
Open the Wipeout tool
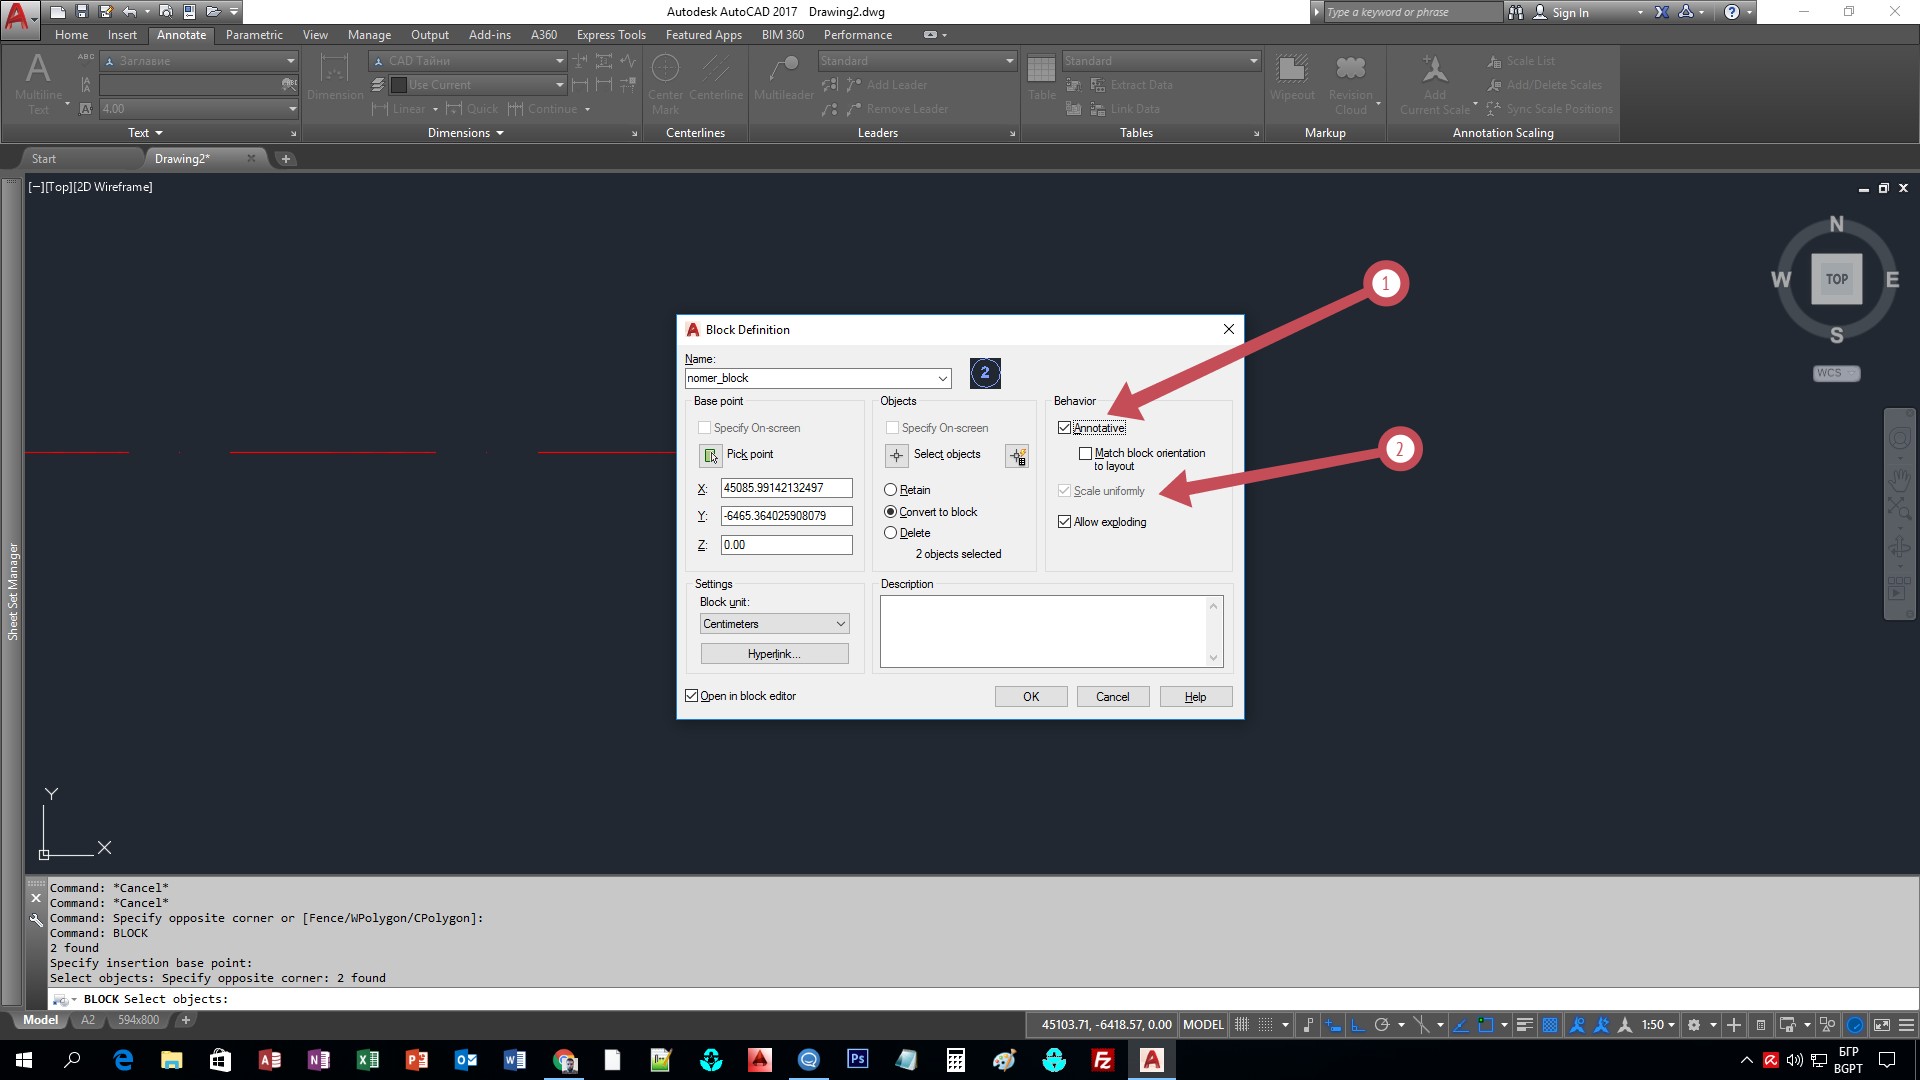(x=1291, y=80)
